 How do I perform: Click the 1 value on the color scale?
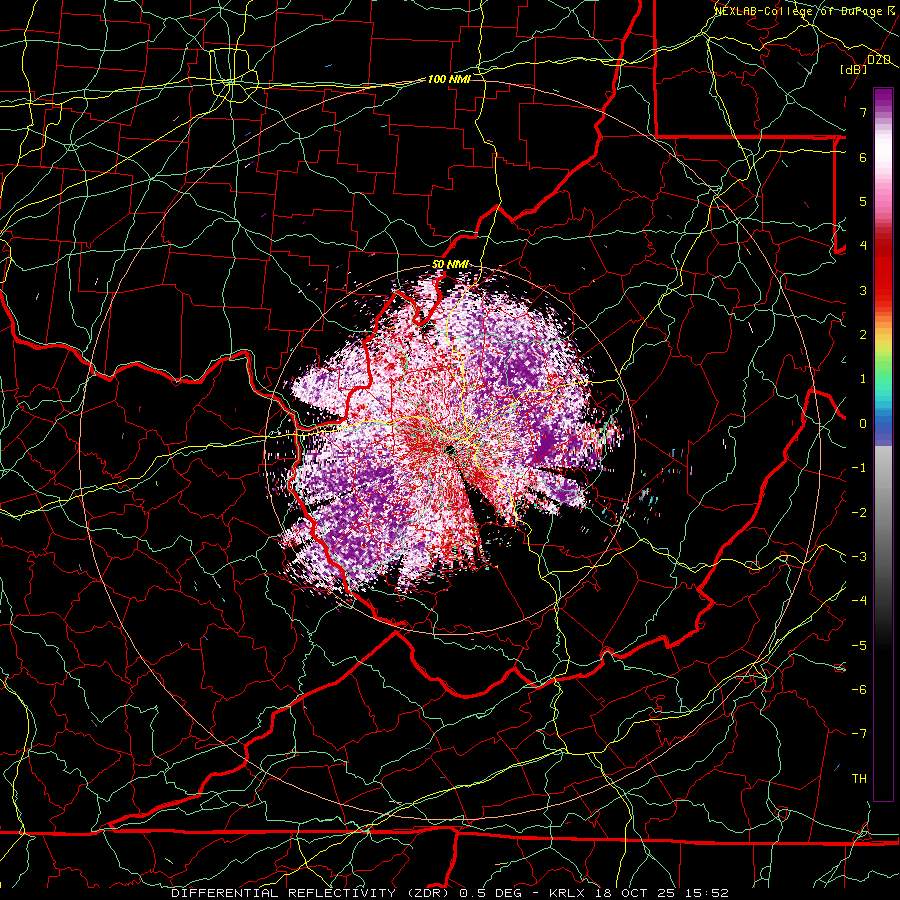(863, 379)
